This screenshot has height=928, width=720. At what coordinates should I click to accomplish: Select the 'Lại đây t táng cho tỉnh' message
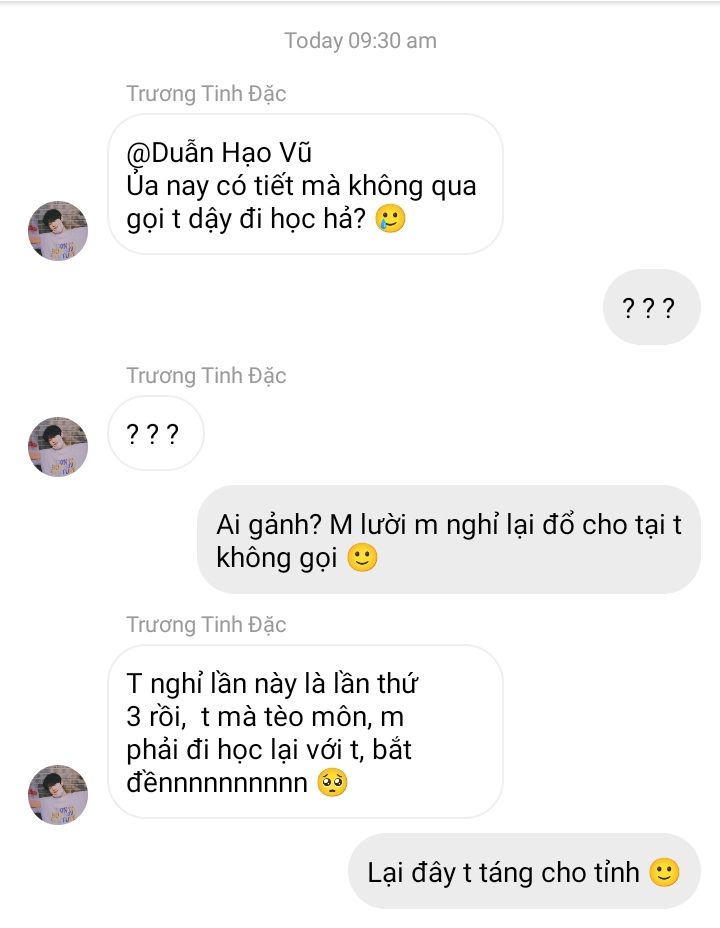pos(524,871)
